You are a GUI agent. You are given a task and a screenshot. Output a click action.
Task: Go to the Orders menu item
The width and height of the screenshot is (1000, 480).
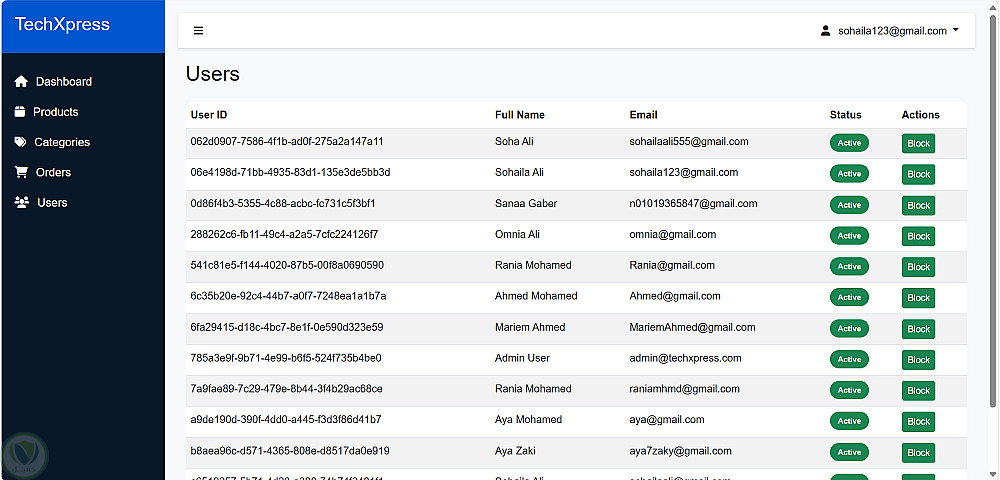pos(53,172)
